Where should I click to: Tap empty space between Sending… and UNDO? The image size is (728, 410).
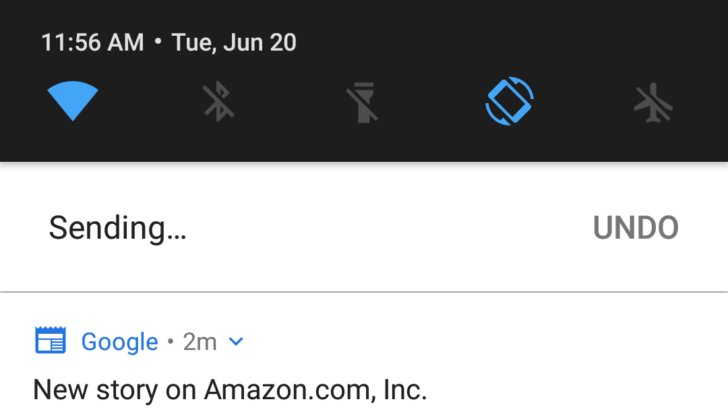[390, 228]
